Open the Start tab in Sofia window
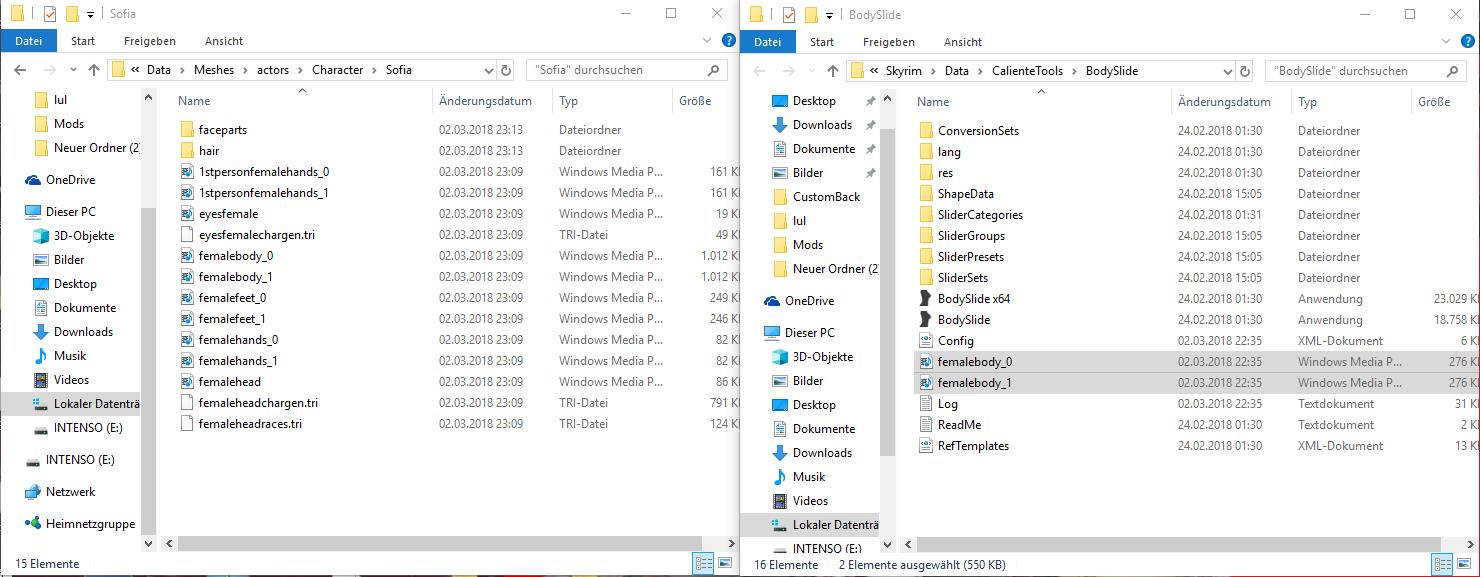The height and width of the screenshot is (577, 1480). click(83, 41)
